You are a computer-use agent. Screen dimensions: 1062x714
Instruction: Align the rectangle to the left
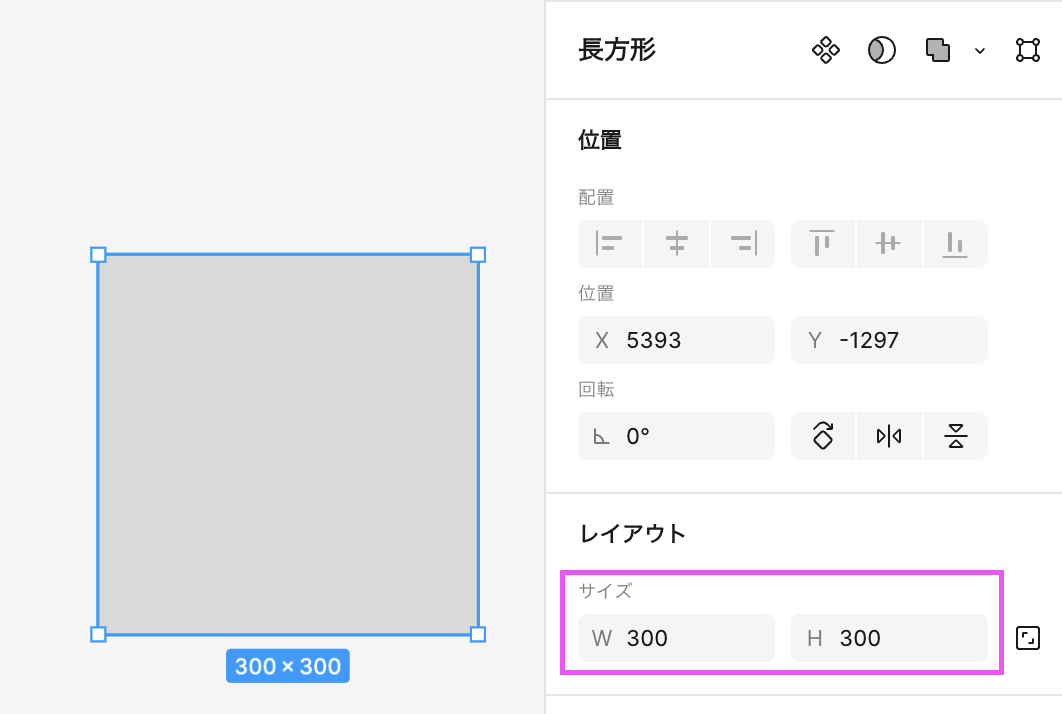coord(610,243)
